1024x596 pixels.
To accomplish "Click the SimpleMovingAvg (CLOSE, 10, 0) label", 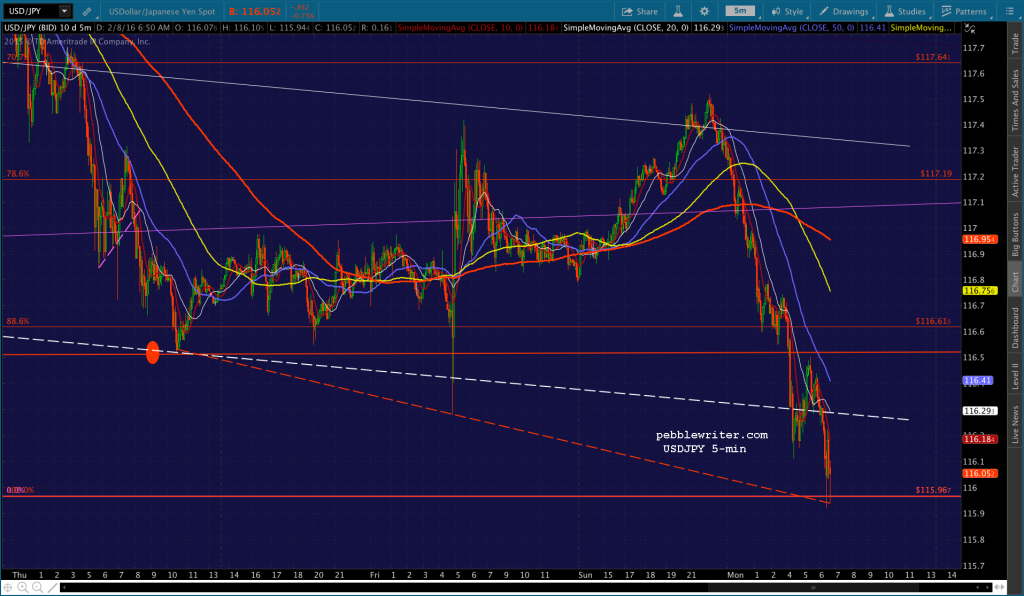I will coord(461,28).
